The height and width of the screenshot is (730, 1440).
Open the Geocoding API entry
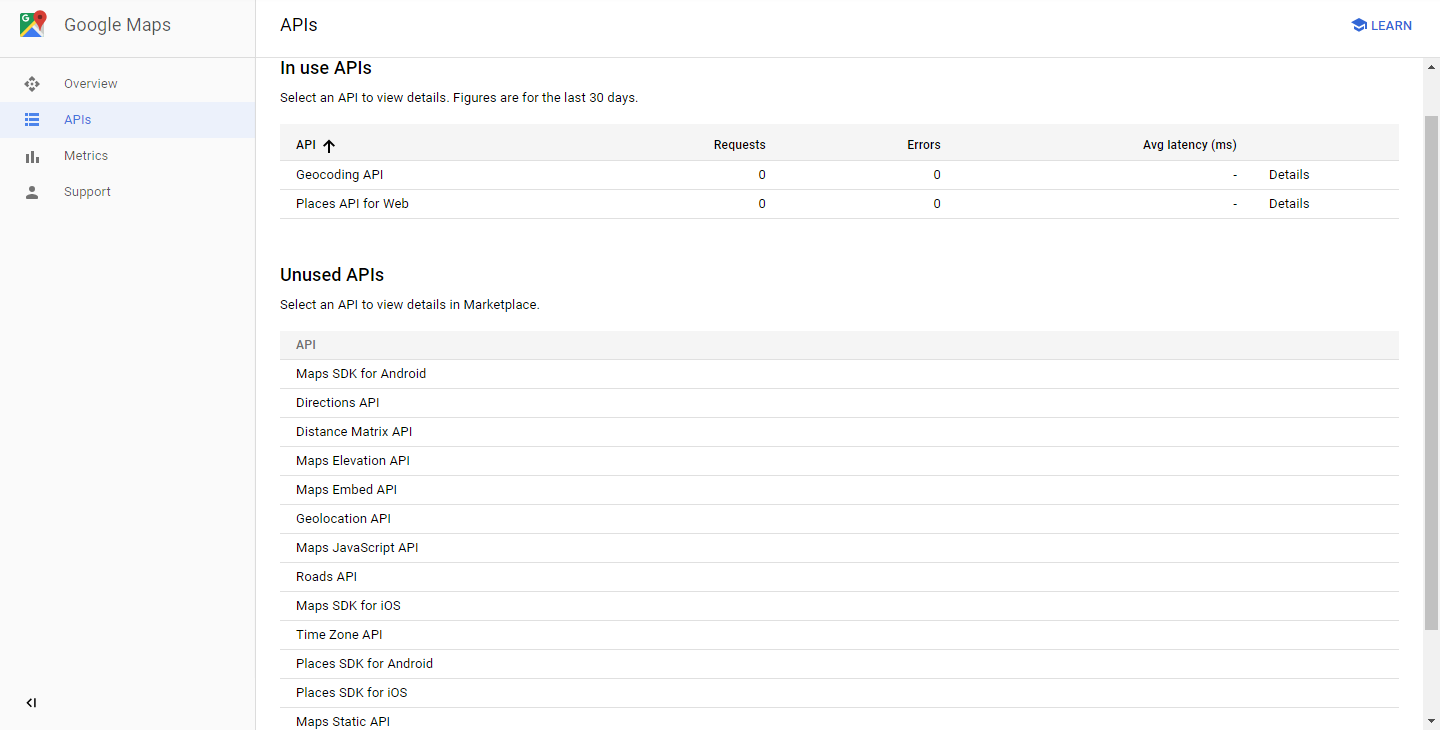(x=340, y=175)
